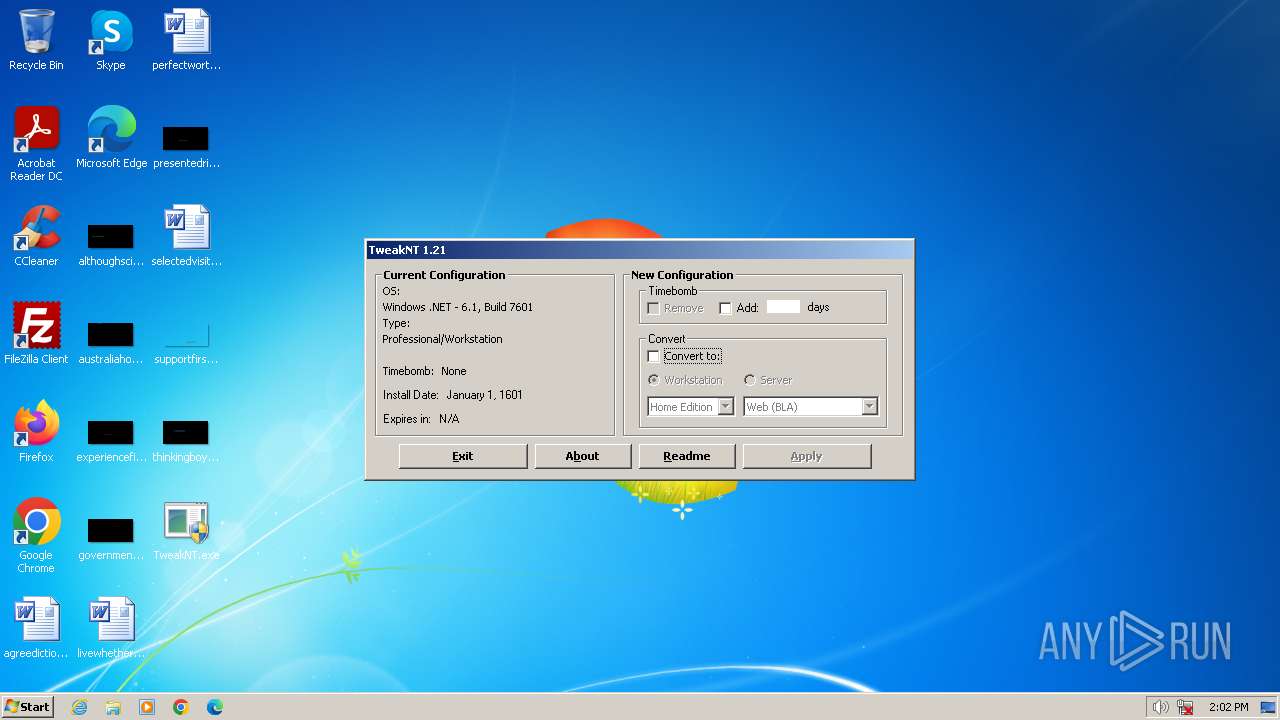Launch Google Chrome desktop shortcut
Viewport: 1280px width, 720px height.
click(36, 536)
